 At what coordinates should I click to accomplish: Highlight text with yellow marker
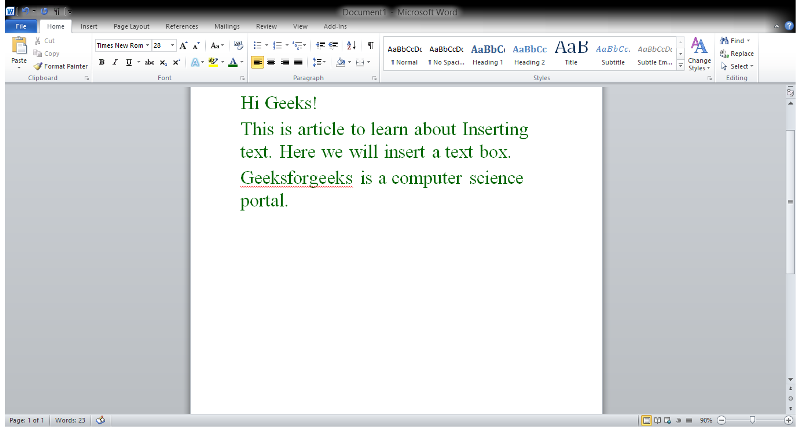click(x=213, y=62)
